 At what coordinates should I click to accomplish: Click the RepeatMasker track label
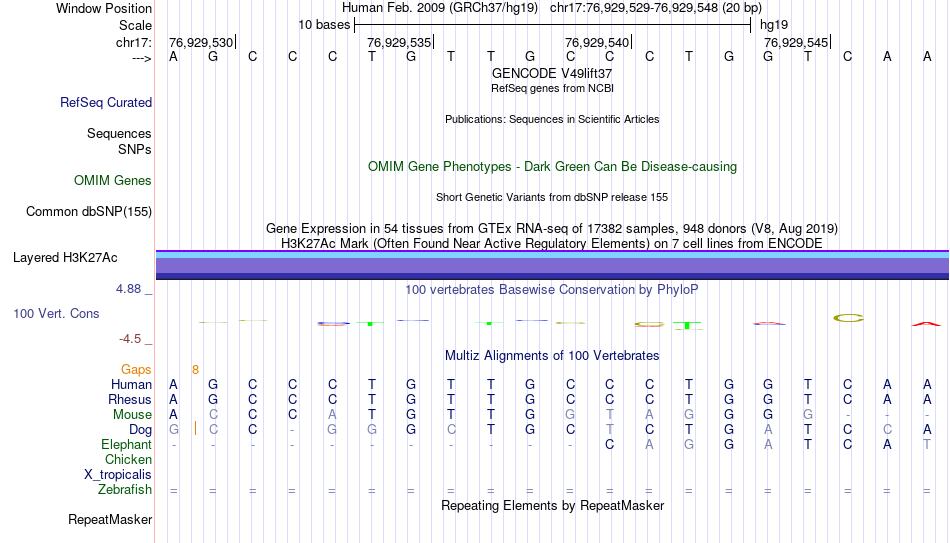(110, 519)
